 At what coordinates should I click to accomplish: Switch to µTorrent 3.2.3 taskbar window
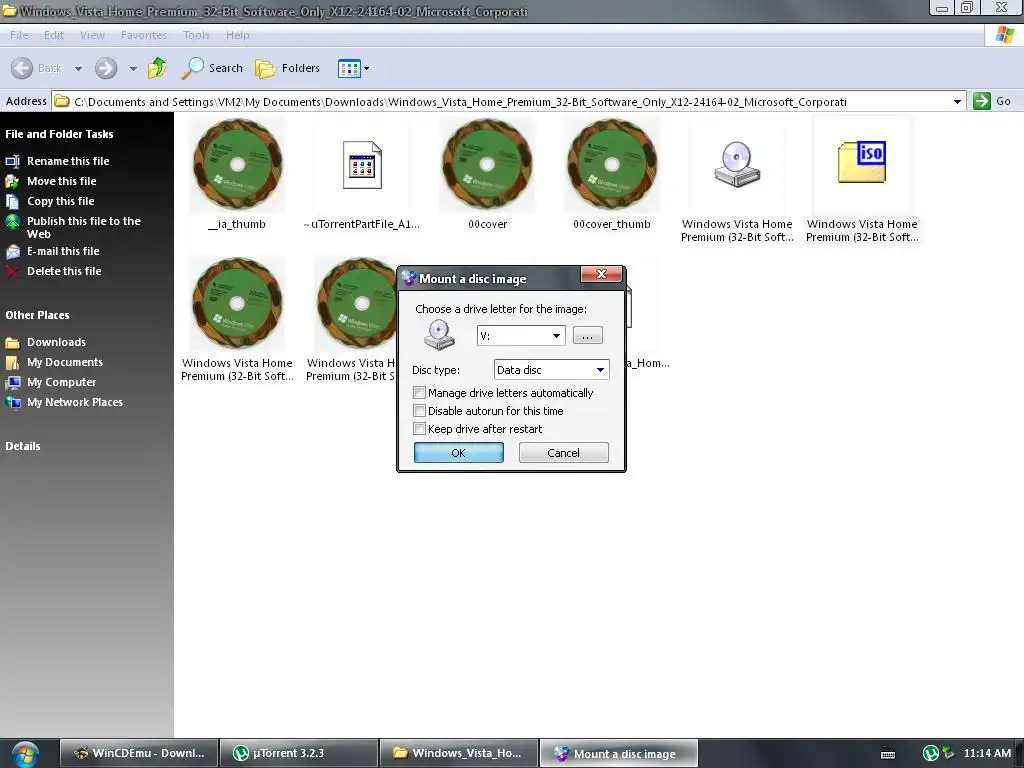[299, 753]
